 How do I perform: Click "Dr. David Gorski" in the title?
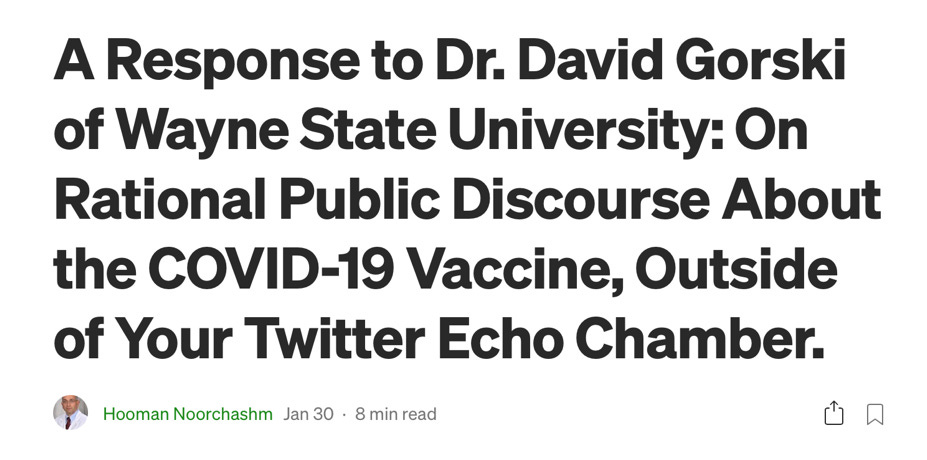[638, 60]
